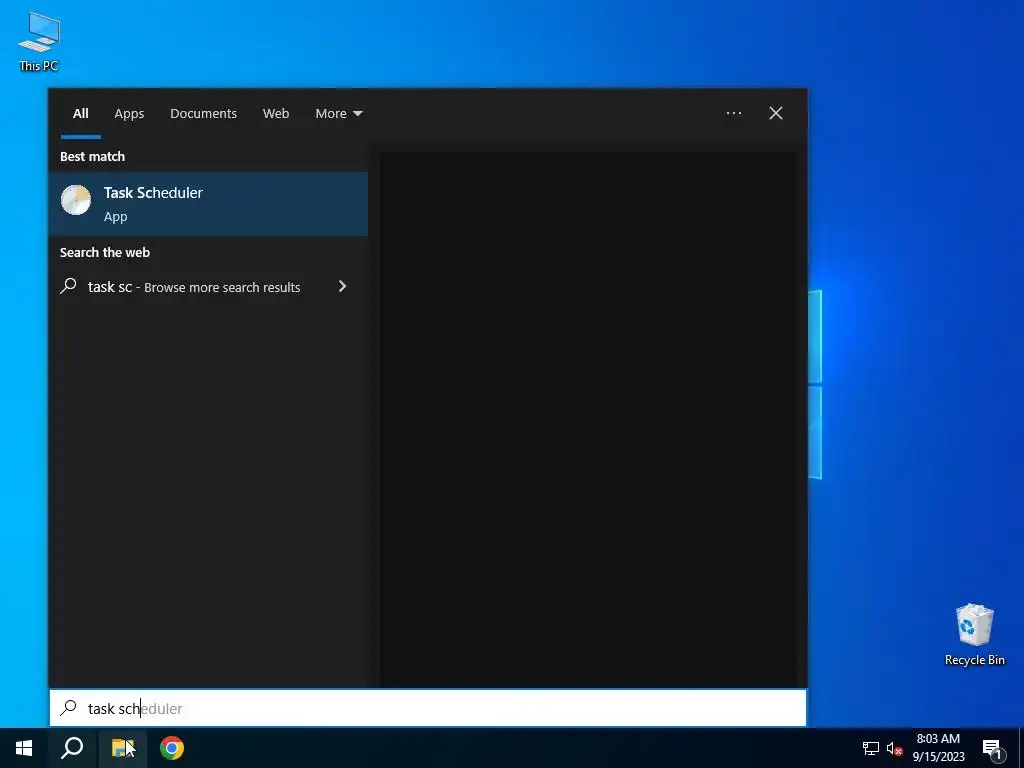
Task: Click the muted volume tray icon
Action: [x=894, y=748]
